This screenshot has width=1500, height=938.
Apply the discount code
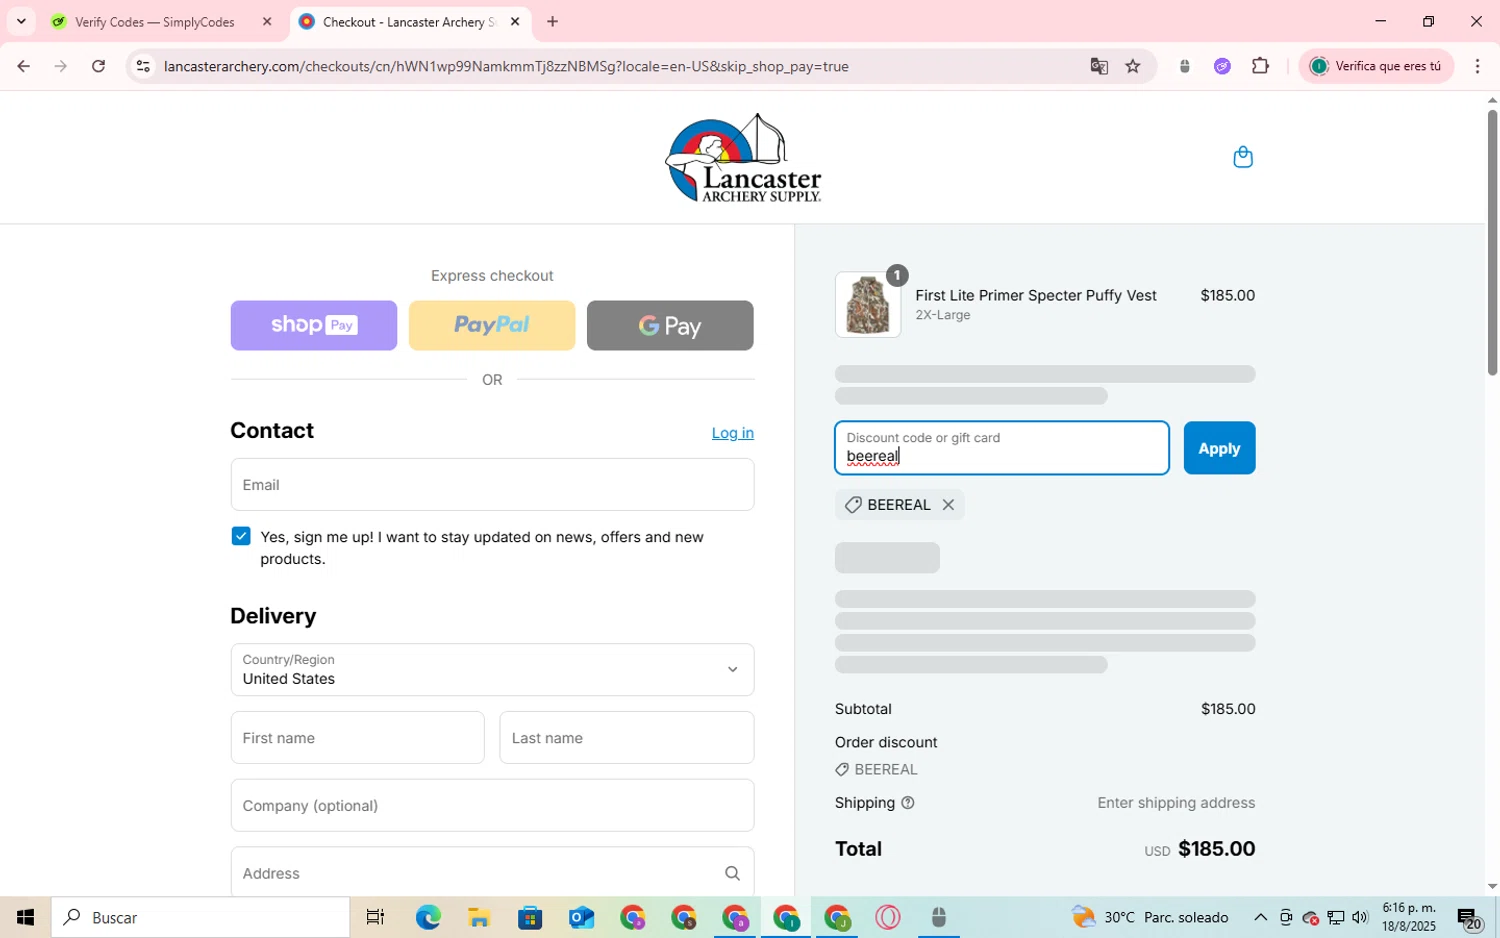[x=1219, y=448]
